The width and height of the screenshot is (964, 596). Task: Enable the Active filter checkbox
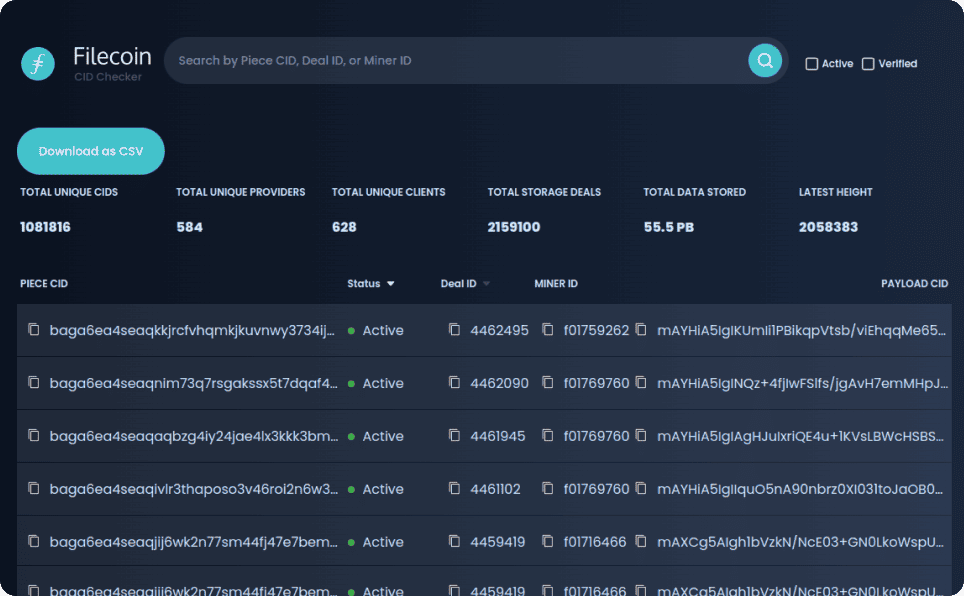click(x=812, y=64)
